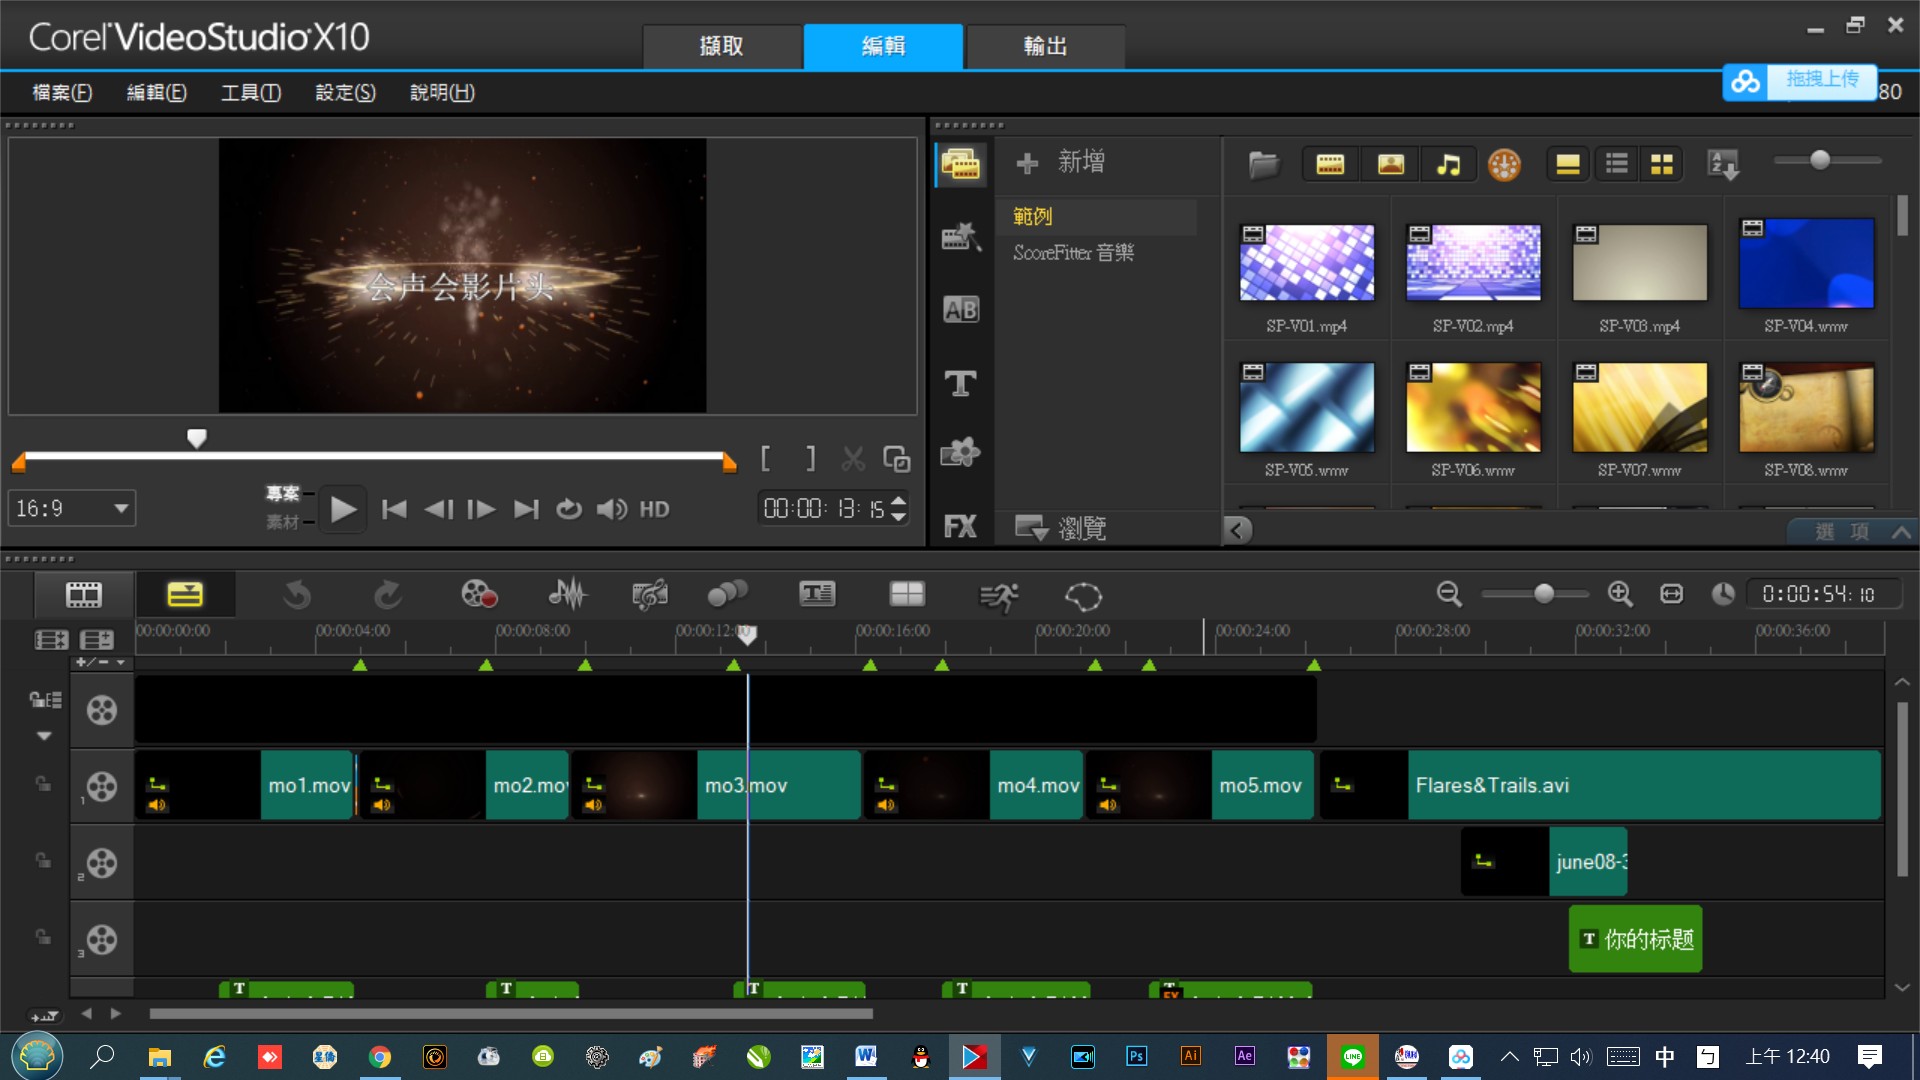Adjust the library thumbnail size slider
The image size is (1920, 1080).
(1820, 160)
